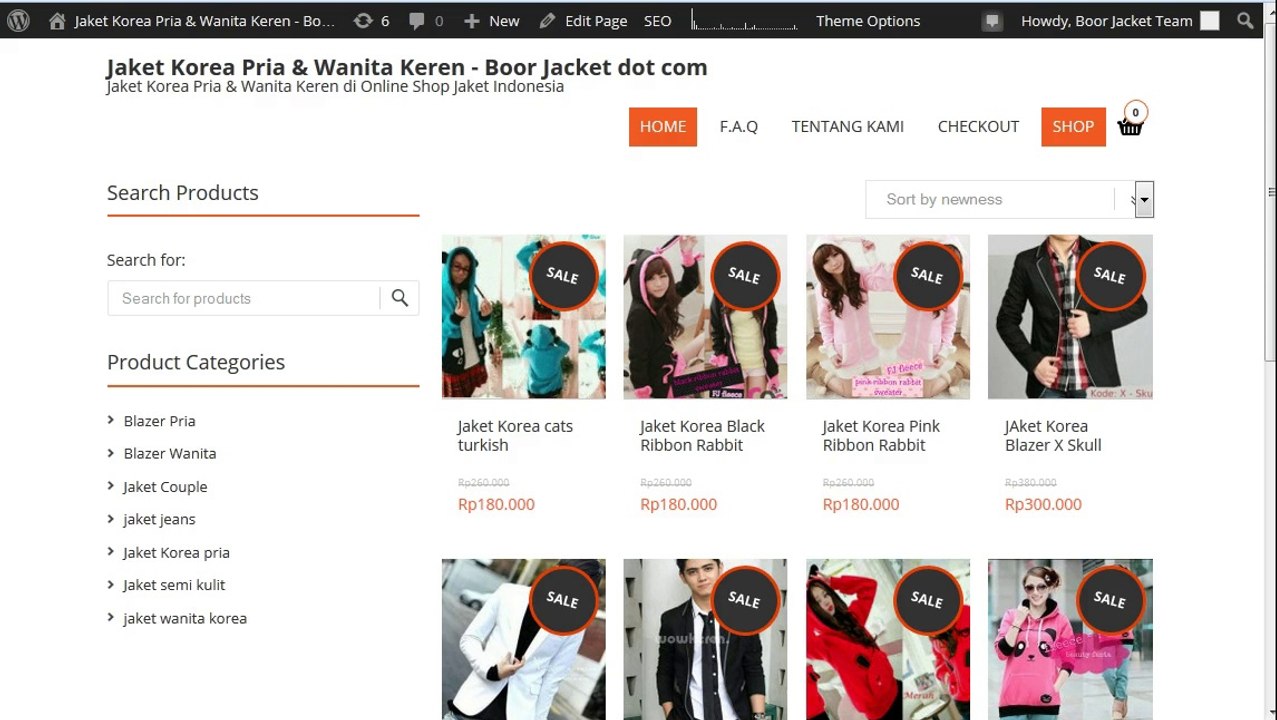Click the home icon in admin bar
The height and width of the screenshot is (720, 1277).
click(57, 21)
